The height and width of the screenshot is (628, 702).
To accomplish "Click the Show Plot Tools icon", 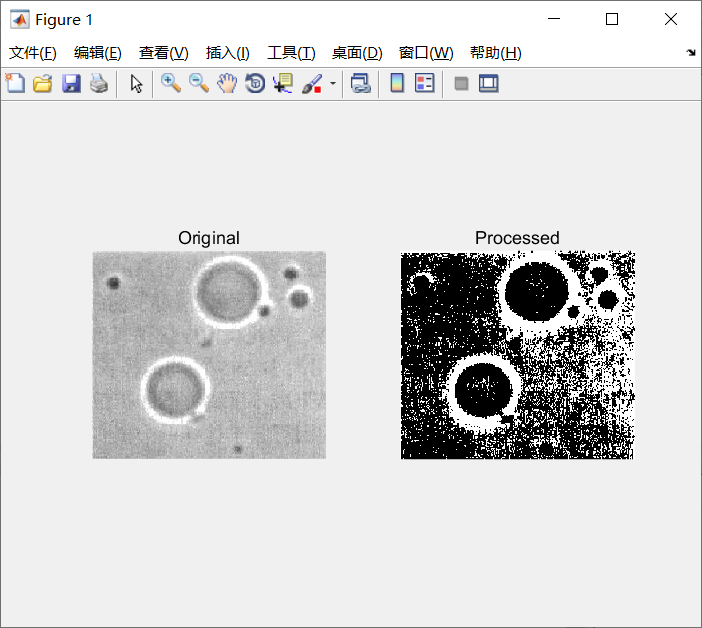I will (488, 84).
